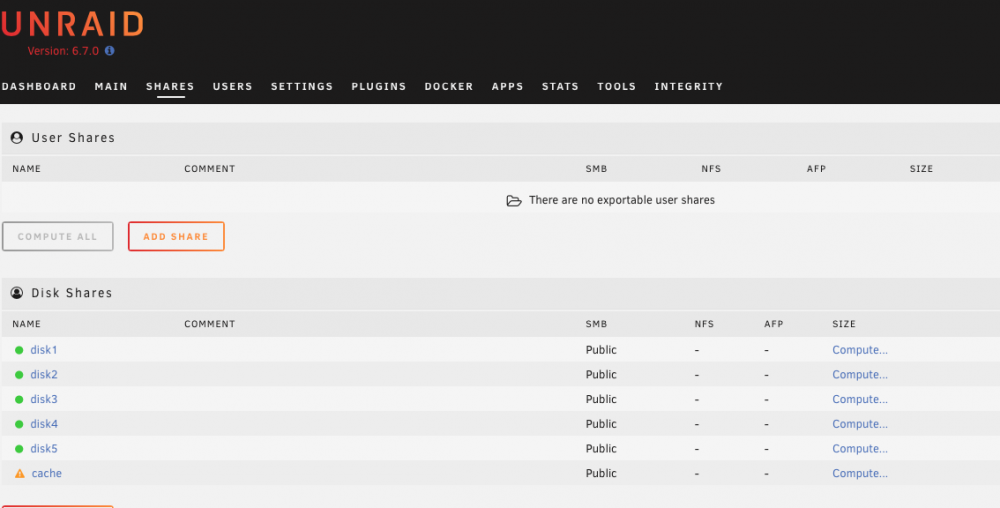Click the NFS column header in User Shares

click(711, 169)
